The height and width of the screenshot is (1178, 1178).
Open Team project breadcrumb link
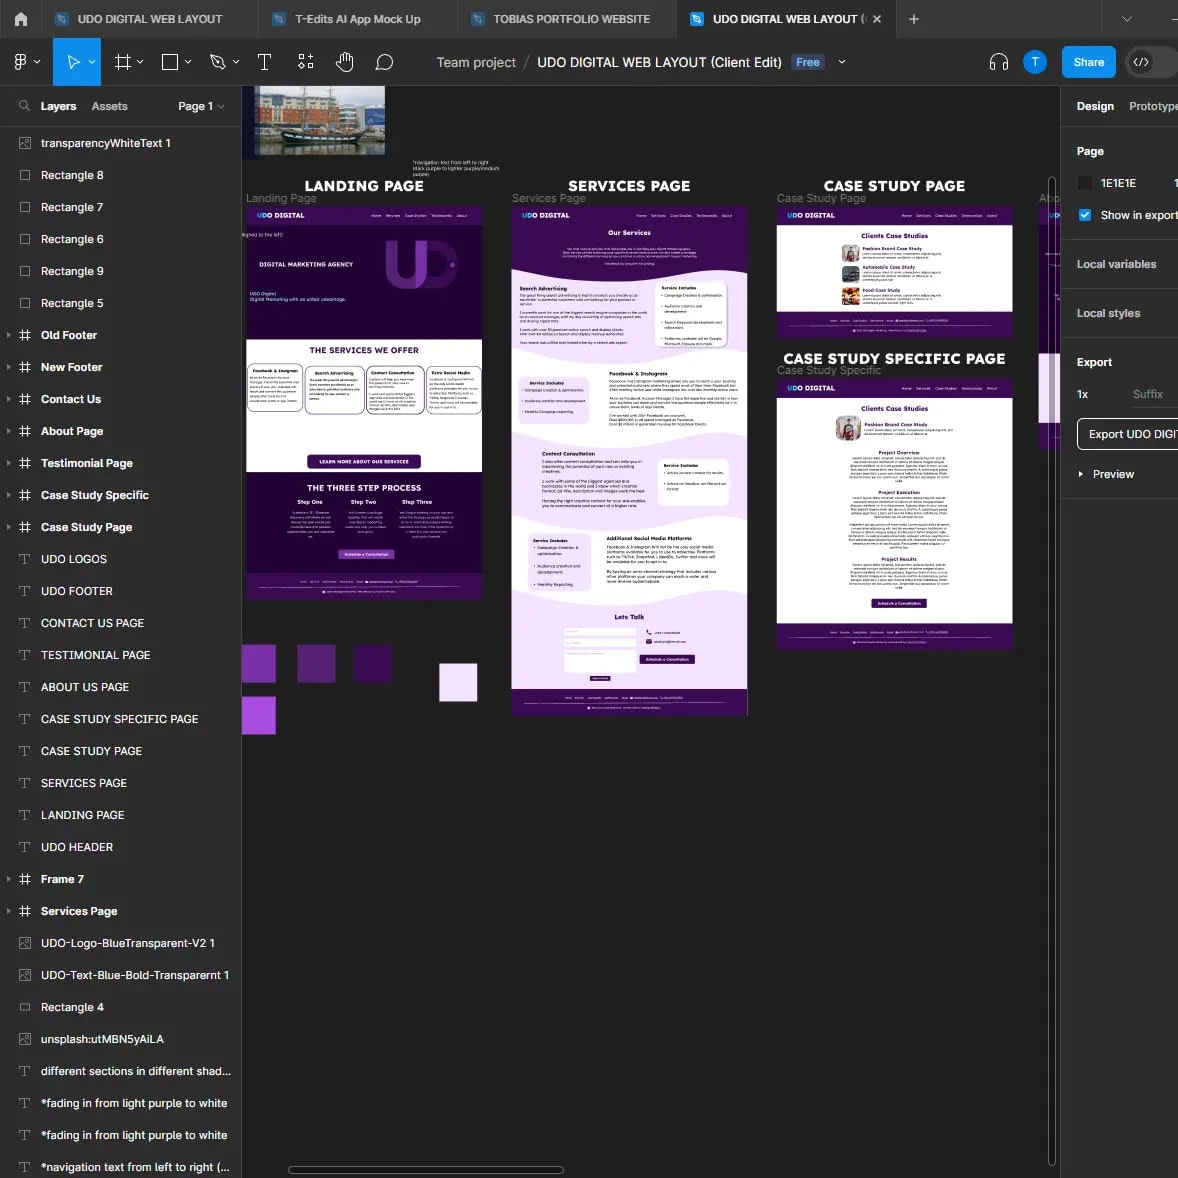pyautogui.click(x=476, y=62)
